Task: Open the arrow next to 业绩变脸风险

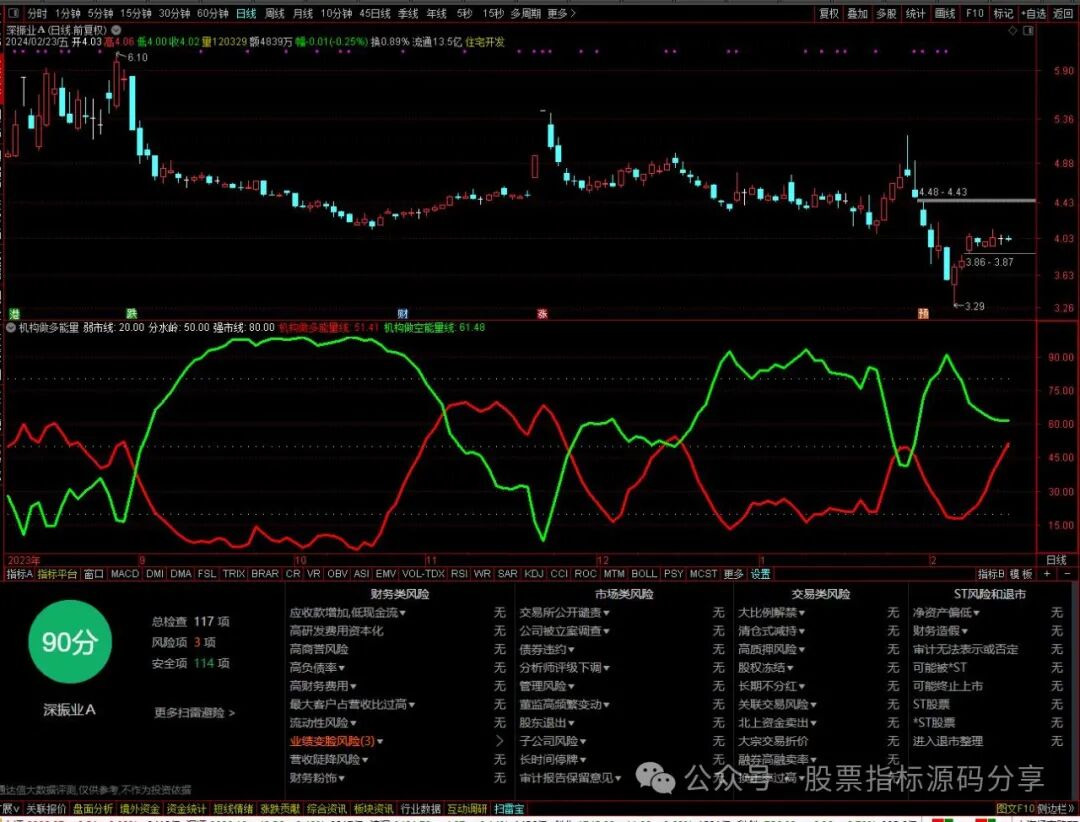Action: [x=500, y=741]
